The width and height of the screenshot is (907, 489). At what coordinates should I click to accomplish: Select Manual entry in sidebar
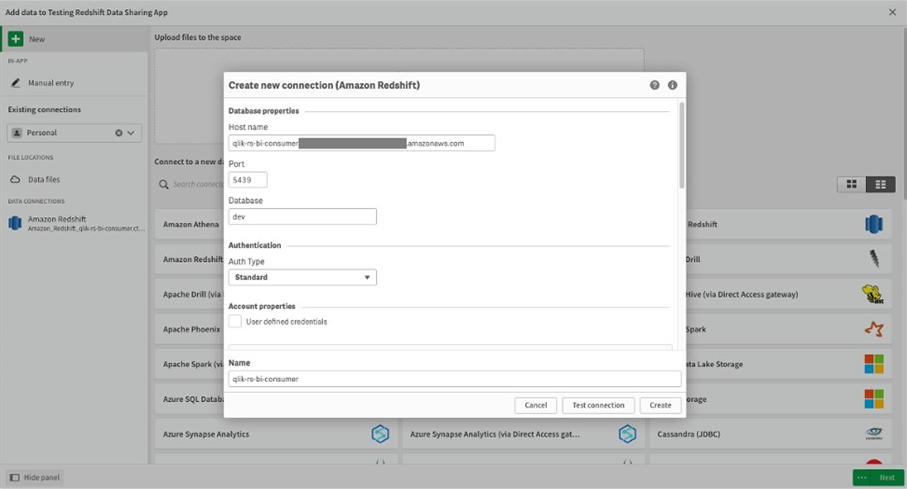coord(74,83)
